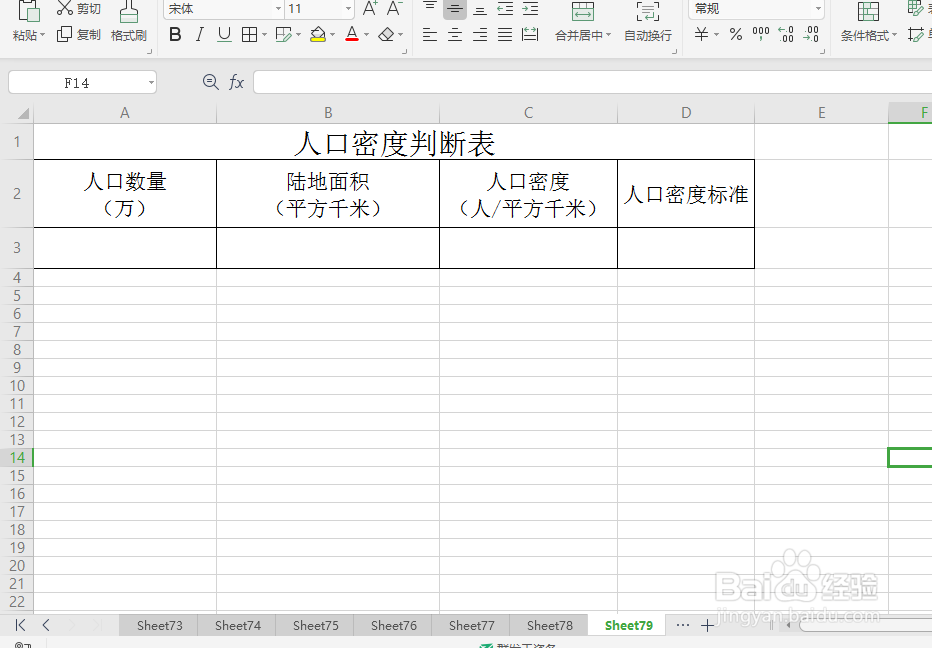The height and width of the screenshot is (648, 932).
Task: Open the clipboard group dialog launcher
Action: [x=149, y=52]
